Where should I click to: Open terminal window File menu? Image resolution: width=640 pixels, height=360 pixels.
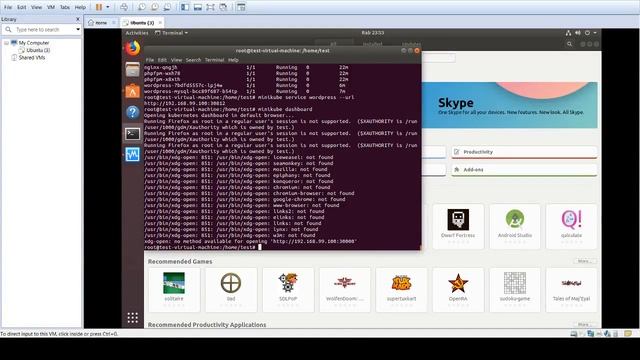click(x=150, y=60)
